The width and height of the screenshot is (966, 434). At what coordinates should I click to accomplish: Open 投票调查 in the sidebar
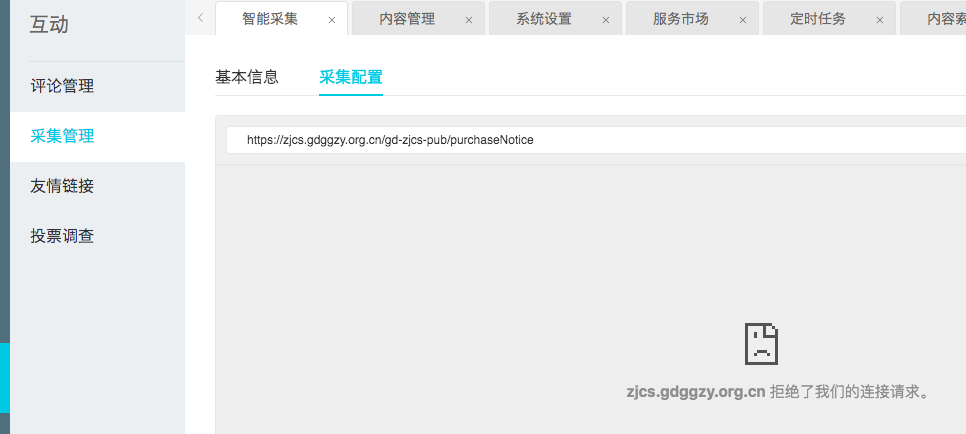(97, 236)
